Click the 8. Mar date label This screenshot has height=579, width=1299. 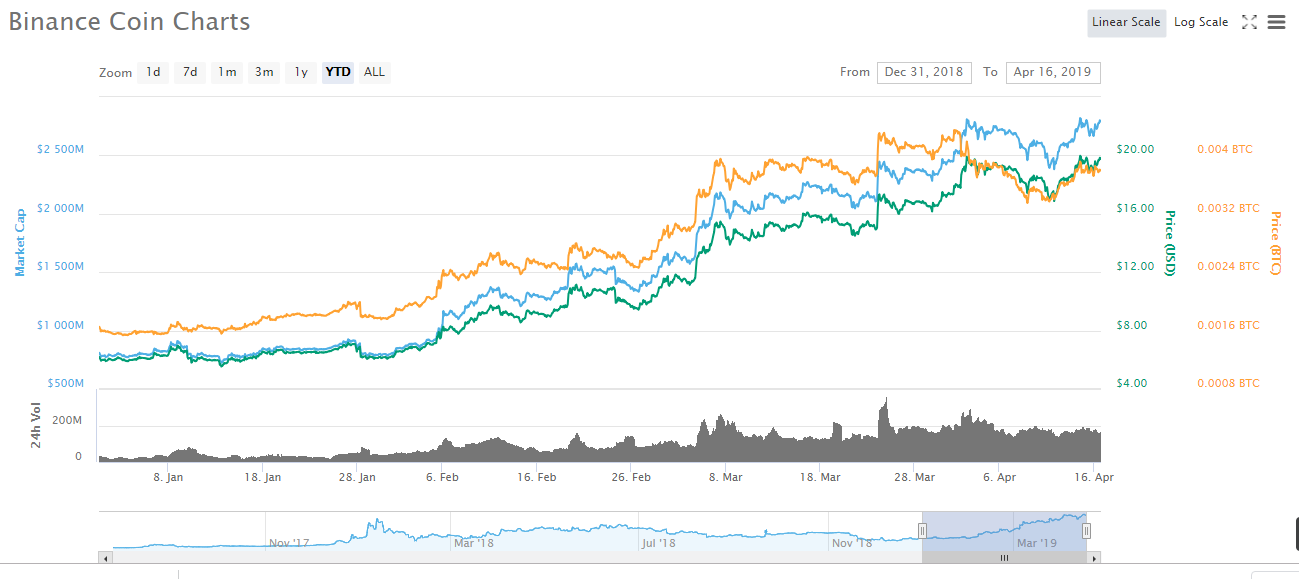[x=725, y=477]
